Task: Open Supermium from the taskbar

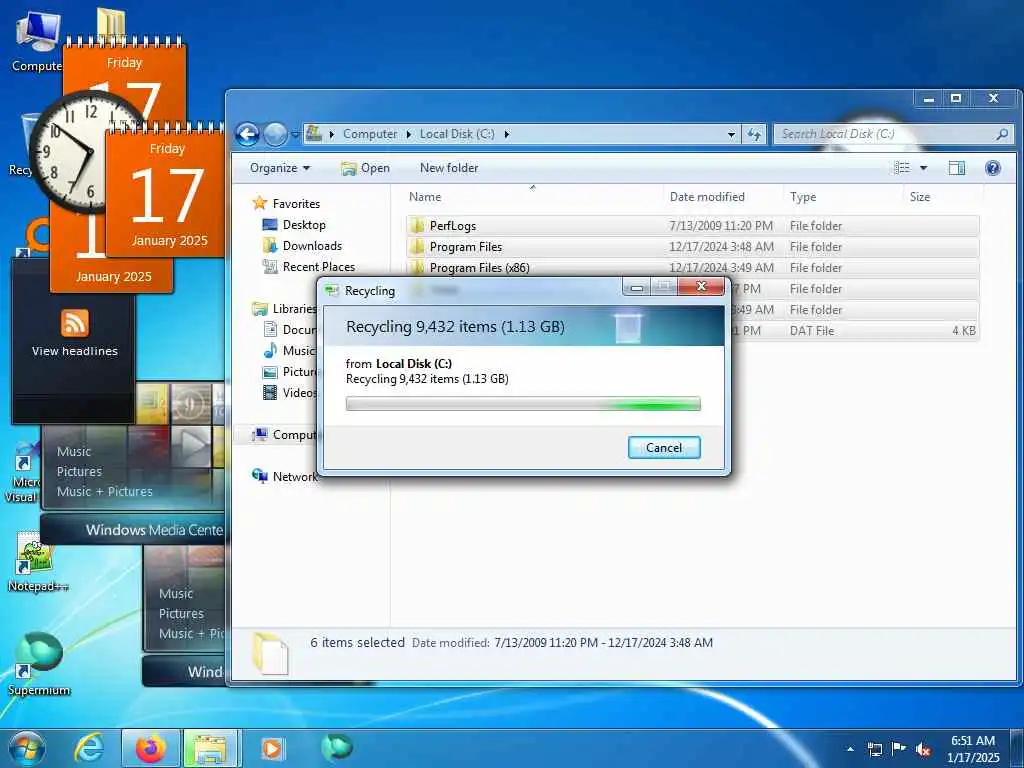Action: pyautogui.click(x=336, y=747)
